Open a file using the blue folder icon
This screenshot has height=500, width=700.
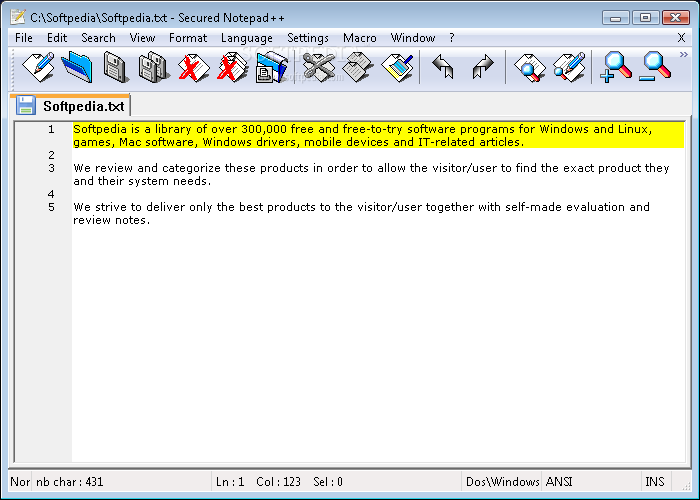[x=77, y=67]
